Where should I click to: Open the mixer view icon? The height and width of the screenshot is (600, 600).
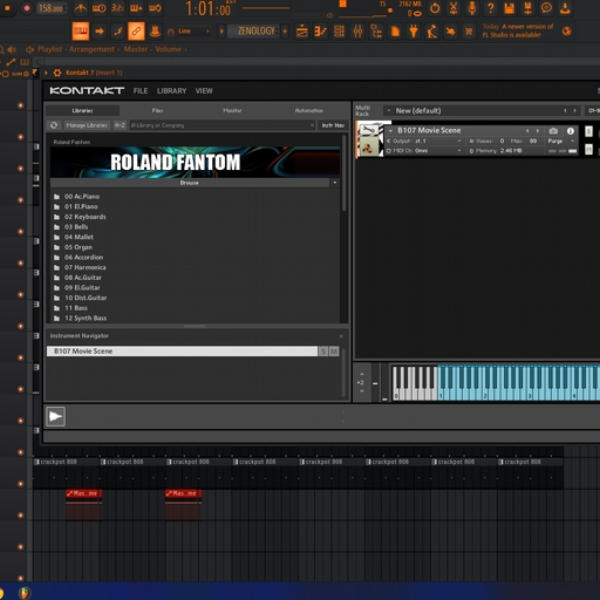click(x=358, y=31)
